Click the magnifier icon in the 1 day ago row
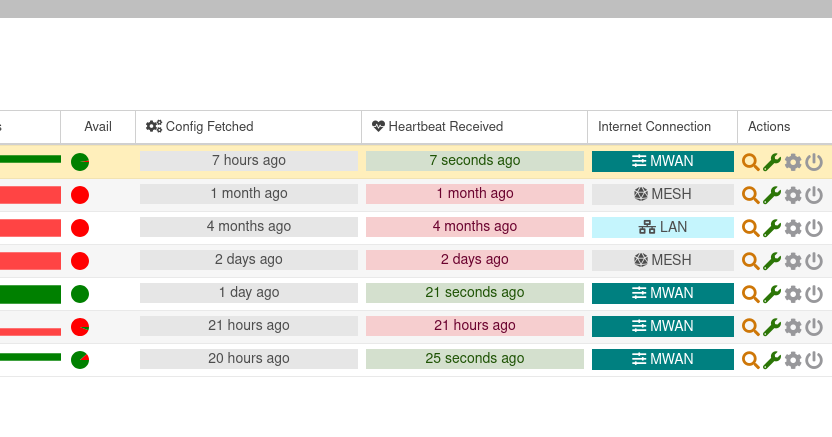This screenshot has height=437, width=832. pyautogui.click(x=750, y=294)
